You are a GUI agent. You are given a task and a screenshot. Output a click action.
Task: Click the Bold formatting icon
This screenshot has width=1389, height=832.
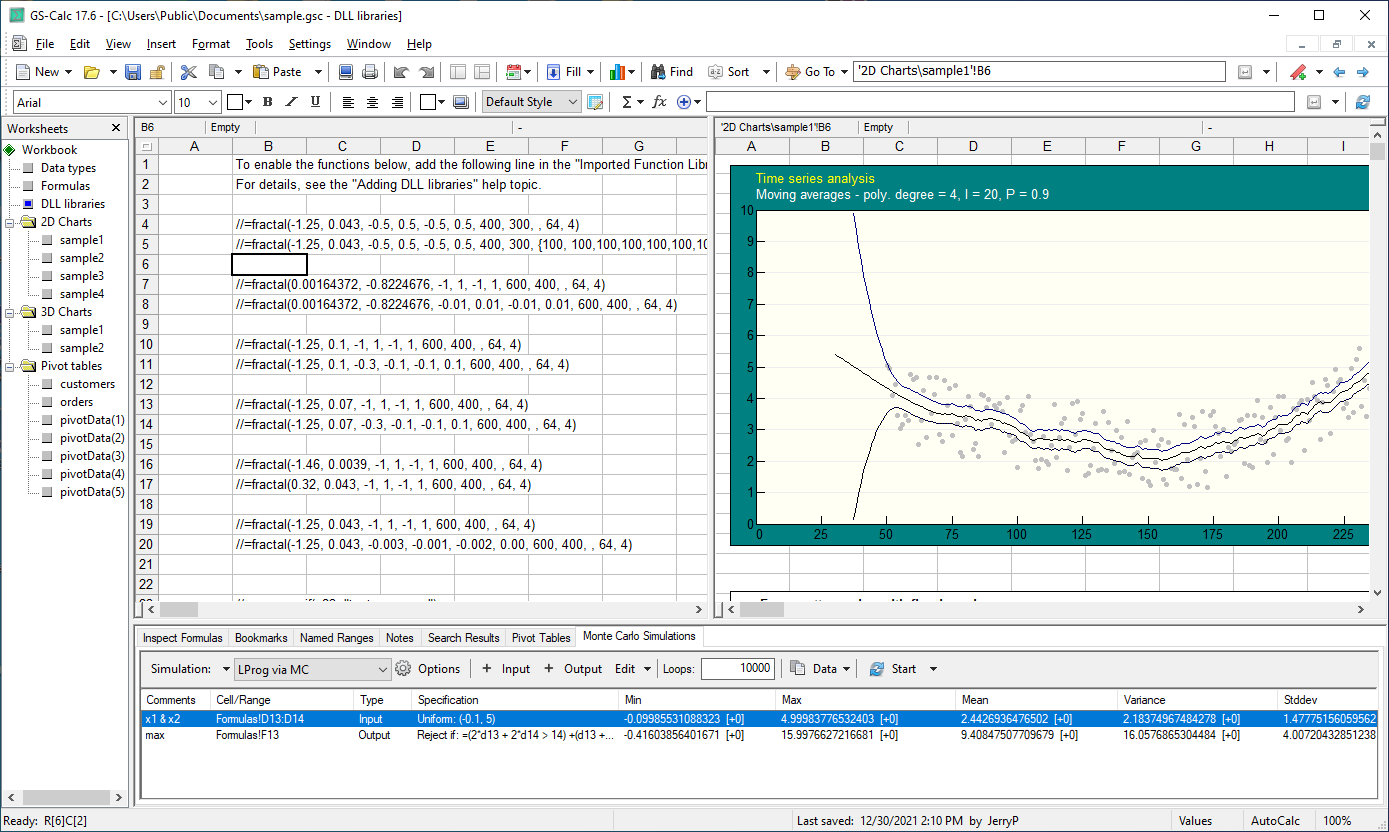coord(267,102)
